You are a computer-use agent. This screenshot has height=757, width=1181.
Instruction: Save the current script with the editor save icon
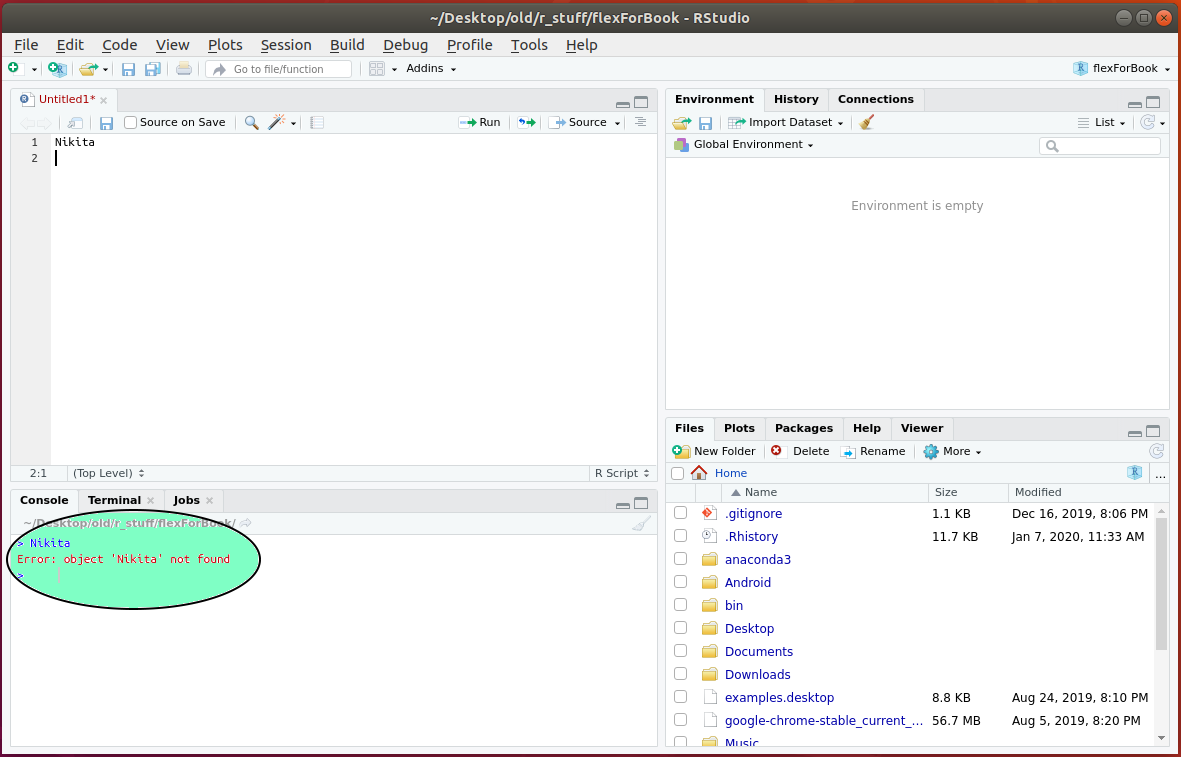[106, 122]
